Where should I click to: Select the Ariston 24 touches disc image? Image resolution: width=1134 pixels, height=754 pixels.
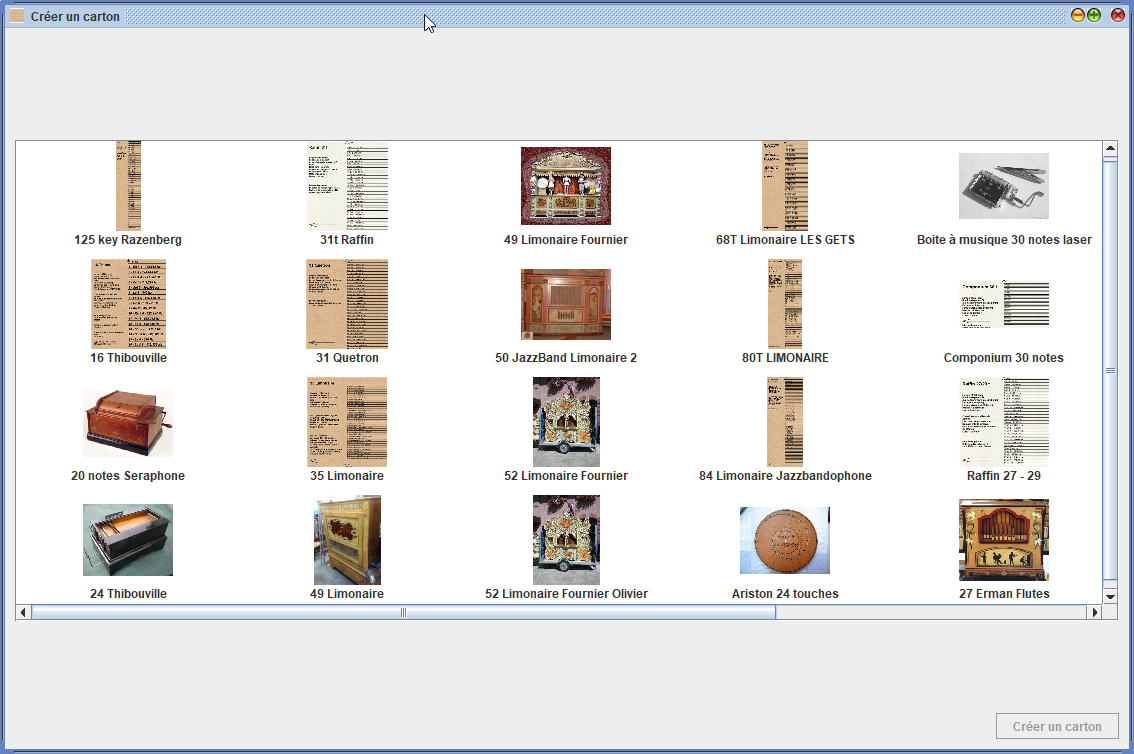pyautogui.click(x=784, y=540)
